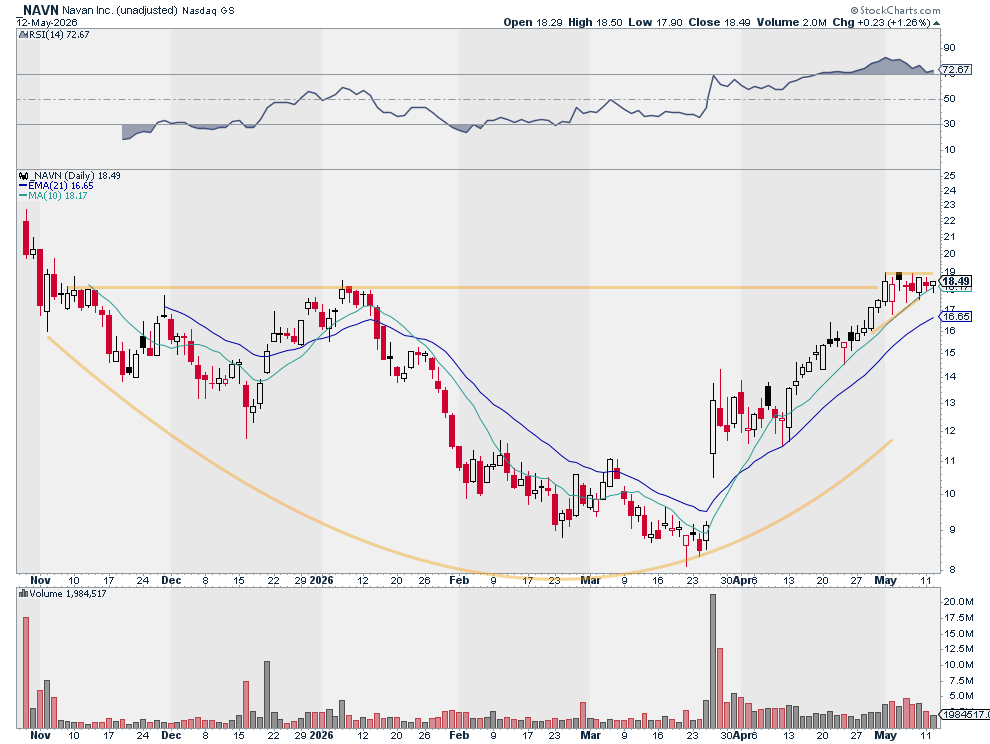Click the '17.5M' volume axis label
990x744 pixels.
(958, 618)
